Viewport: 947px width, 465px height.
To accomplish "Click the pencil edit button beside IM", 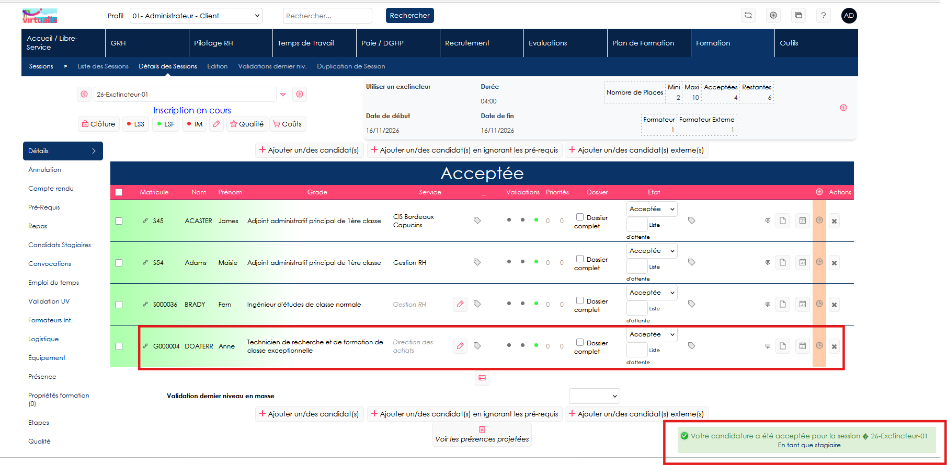I will (x=217, y=124).
